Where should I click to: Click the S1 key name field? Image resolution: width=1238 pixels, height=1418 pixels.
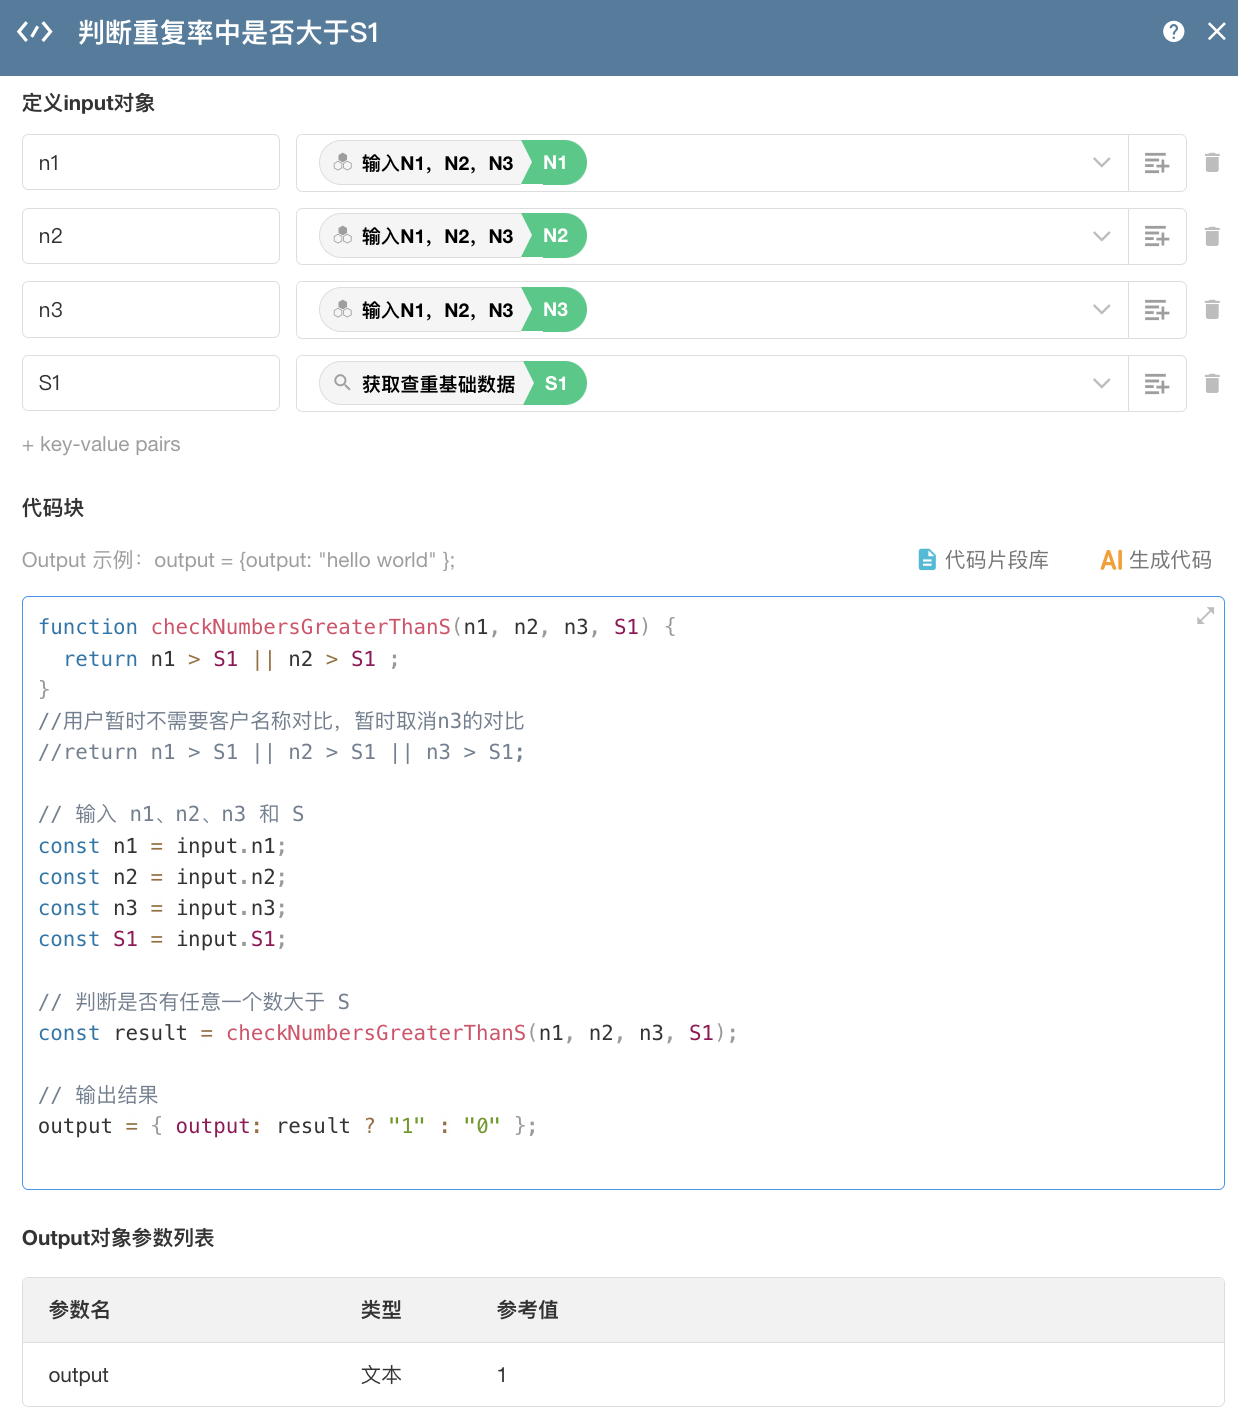(151, 383)
